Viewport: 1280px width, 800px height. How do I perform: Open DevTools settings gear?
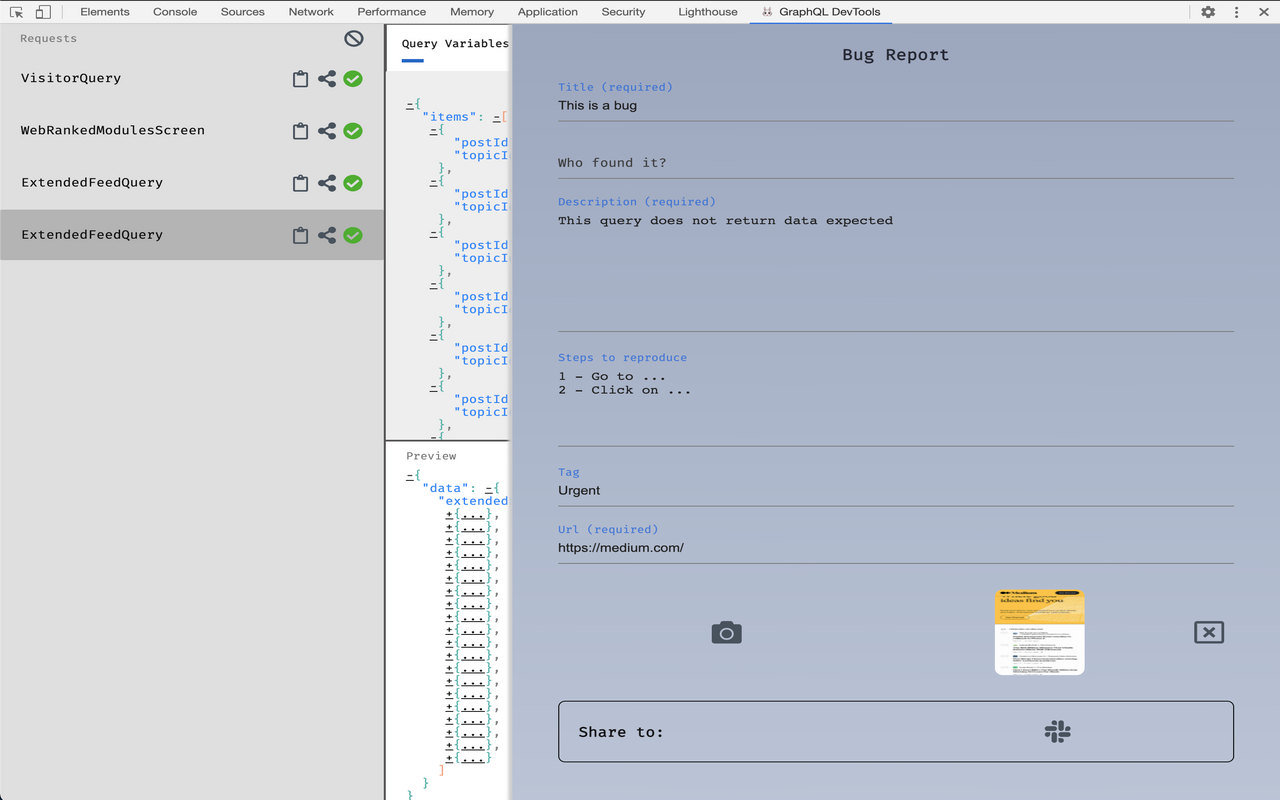click(1208, 12)
